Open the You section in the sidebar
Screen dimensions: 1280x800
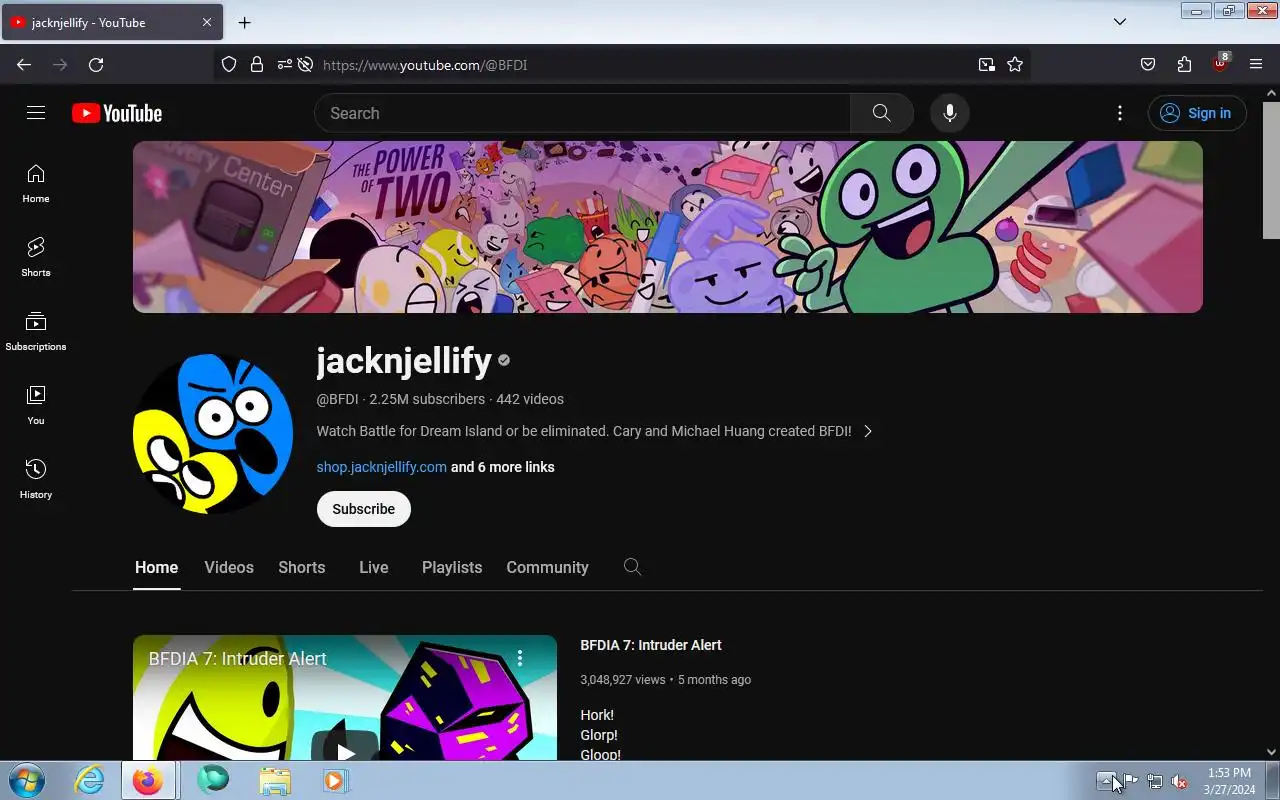point(36,406)
